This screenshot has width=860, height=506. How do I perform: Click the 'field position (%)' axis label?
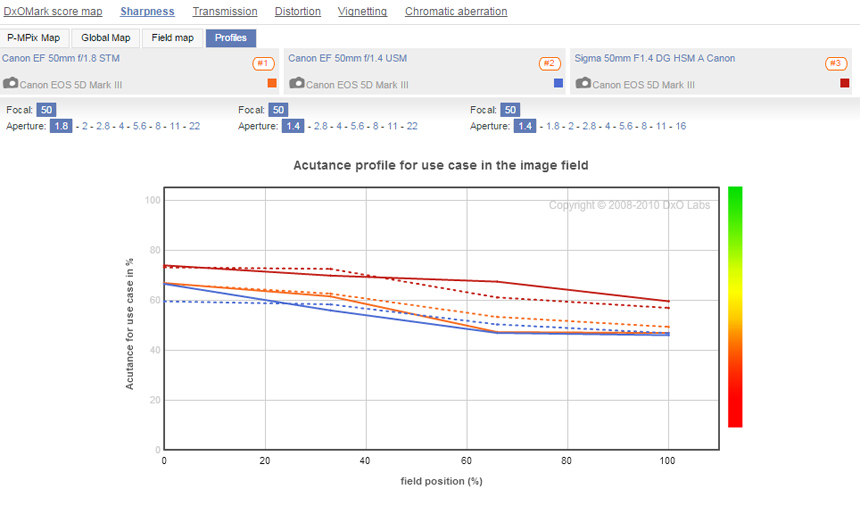(442, 481)
